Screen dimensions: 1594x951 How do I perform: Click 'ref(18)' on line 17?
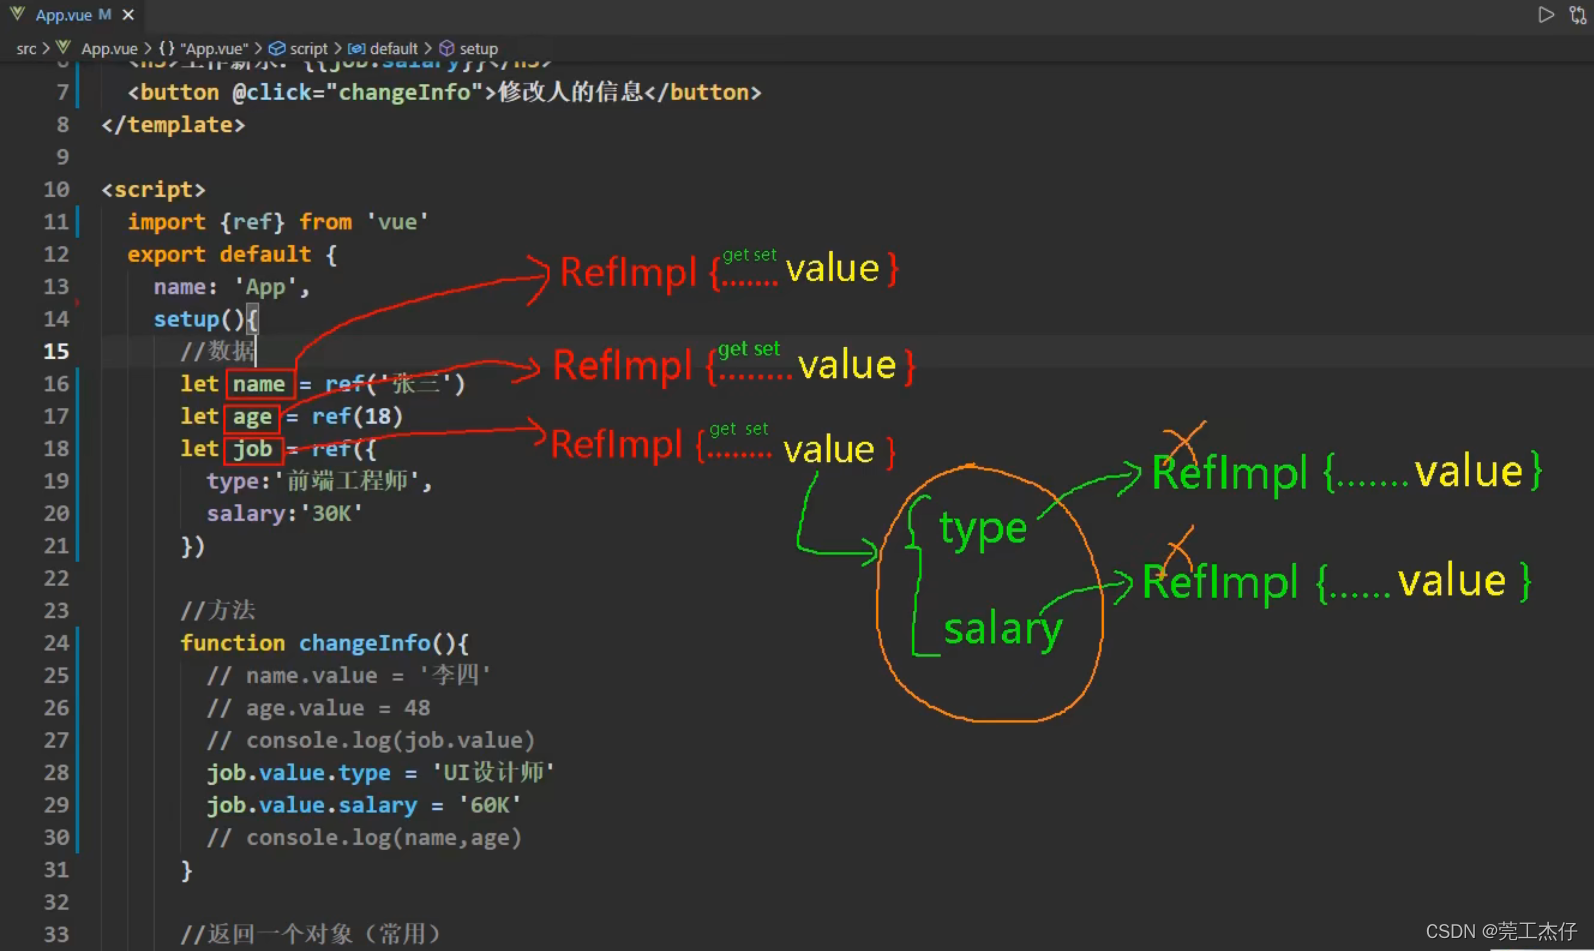357,416
